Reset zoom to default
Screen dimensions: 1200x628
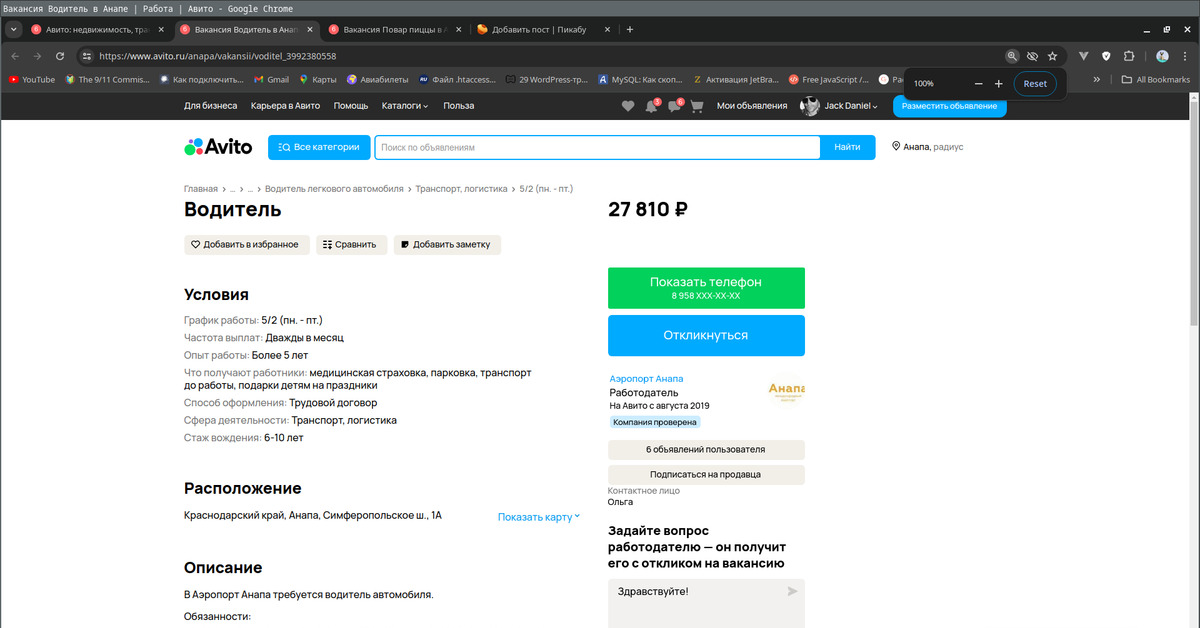[x=1035, y=84]
